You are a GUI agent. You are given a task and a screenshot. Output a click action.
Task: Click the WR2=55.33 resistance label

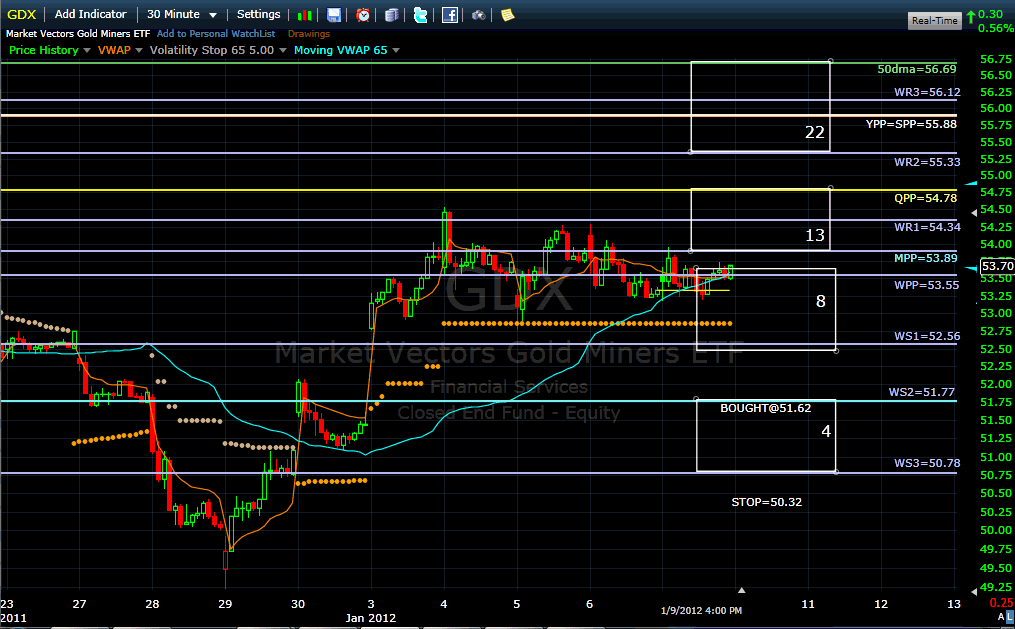pos(927,162)
